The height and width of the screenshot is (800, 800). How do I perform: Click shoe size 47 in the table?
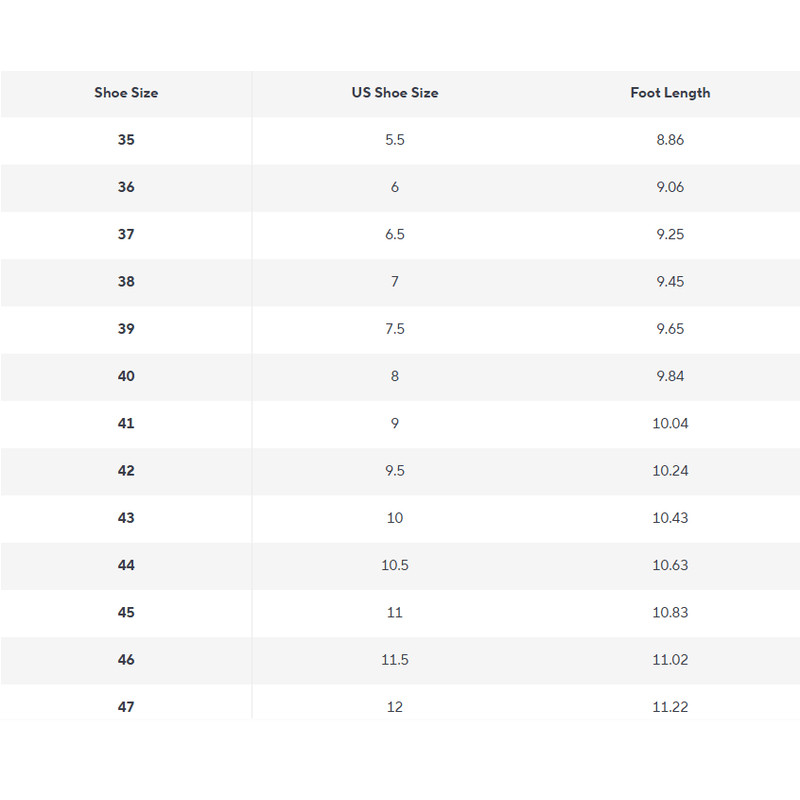tap(126, 707)
